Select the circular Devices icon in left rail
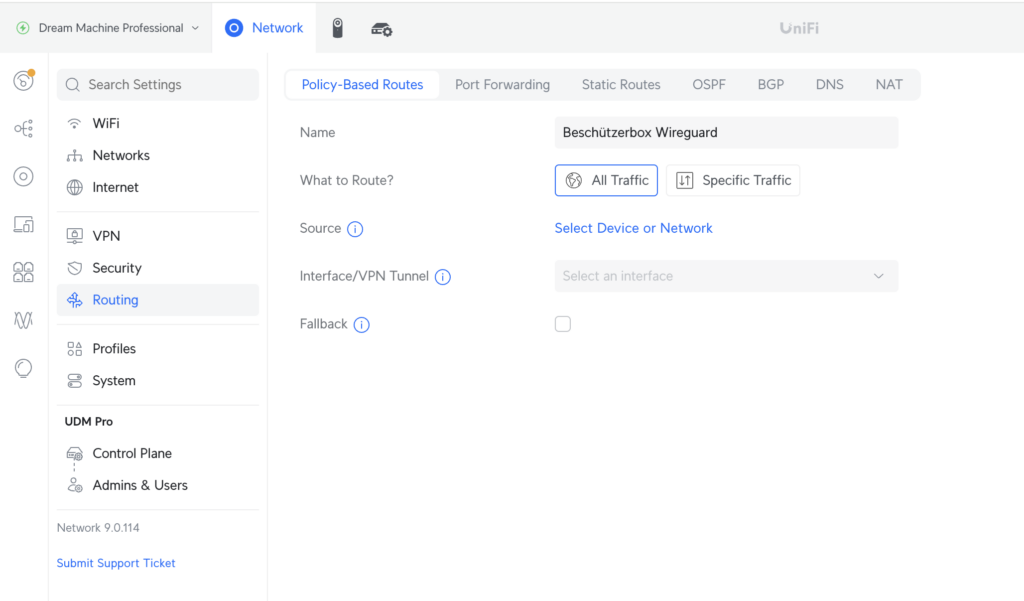The height and width of the screenshot is (601, 1024). point(23,176)
